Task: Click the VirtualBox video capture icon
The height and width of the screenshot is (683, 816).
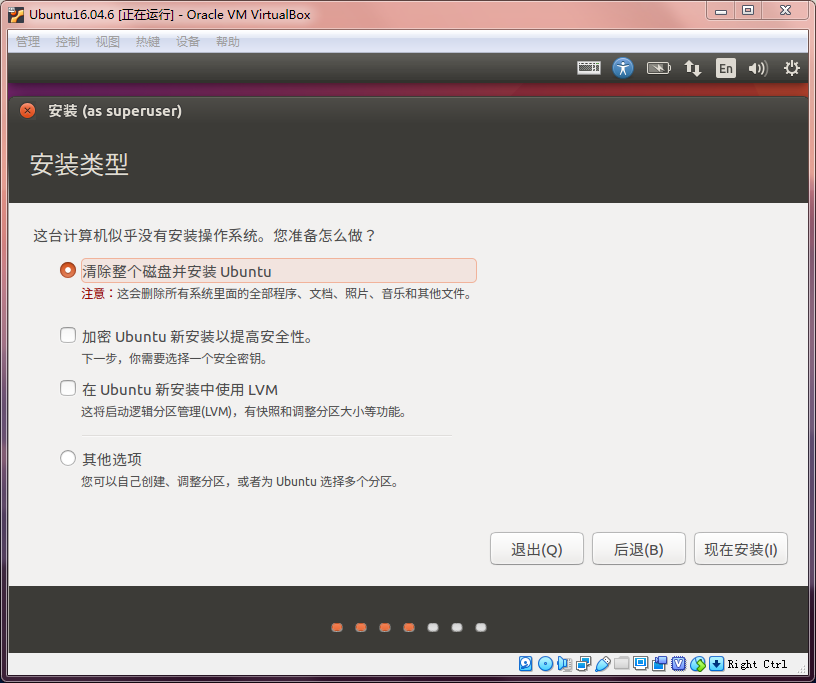Action: (659, 664)
